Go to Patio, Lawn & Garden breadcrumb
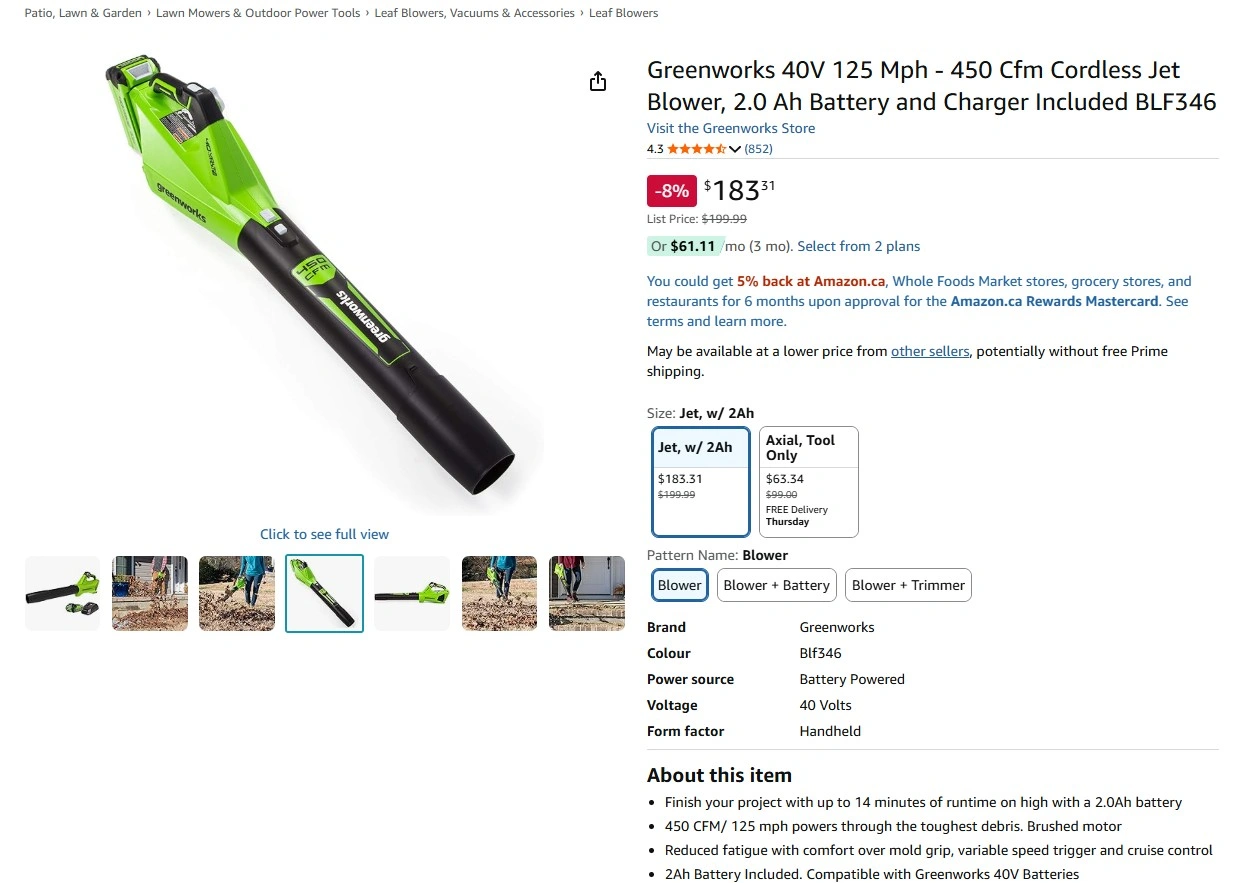 (x=83, y=13)
